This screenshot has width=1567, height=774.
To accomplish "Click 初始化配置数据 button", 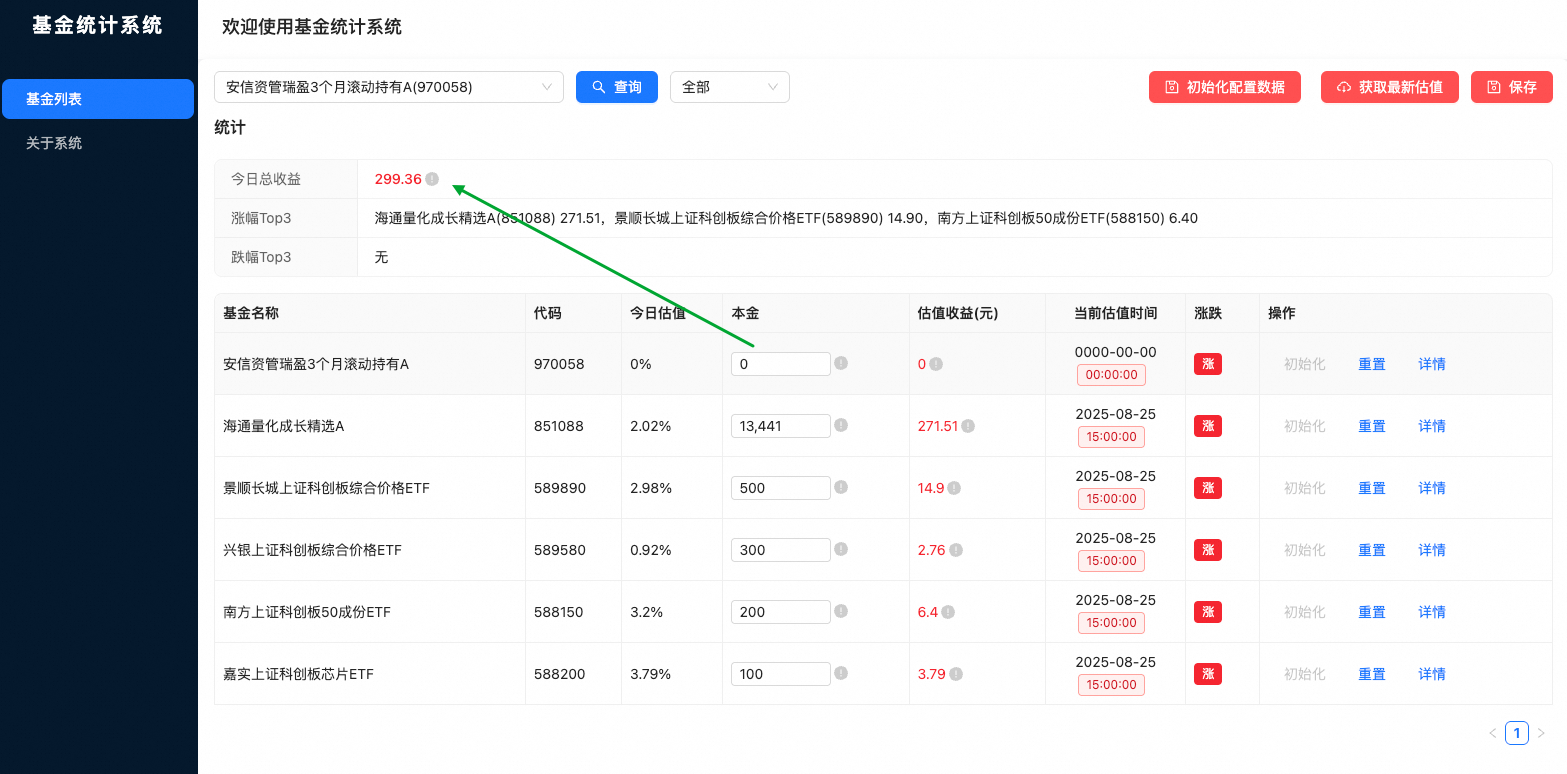I will (1225, 87).
